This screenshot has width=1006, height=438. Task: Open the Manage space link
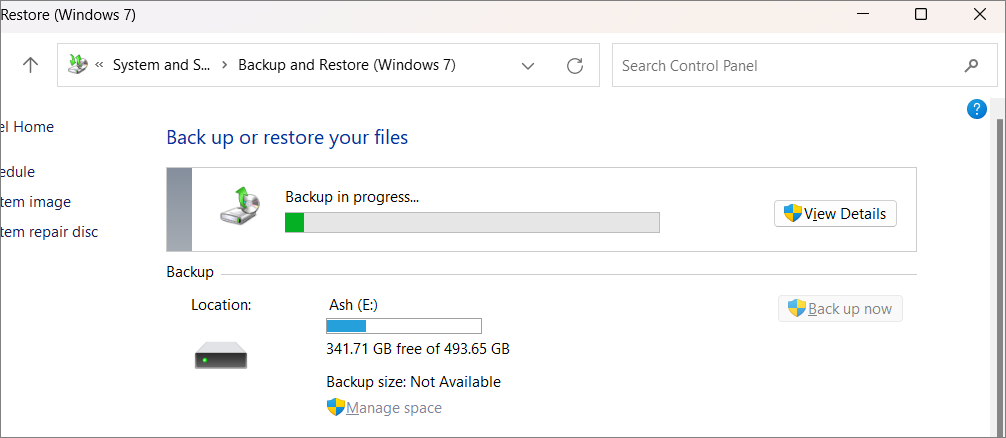click(394, 408)
